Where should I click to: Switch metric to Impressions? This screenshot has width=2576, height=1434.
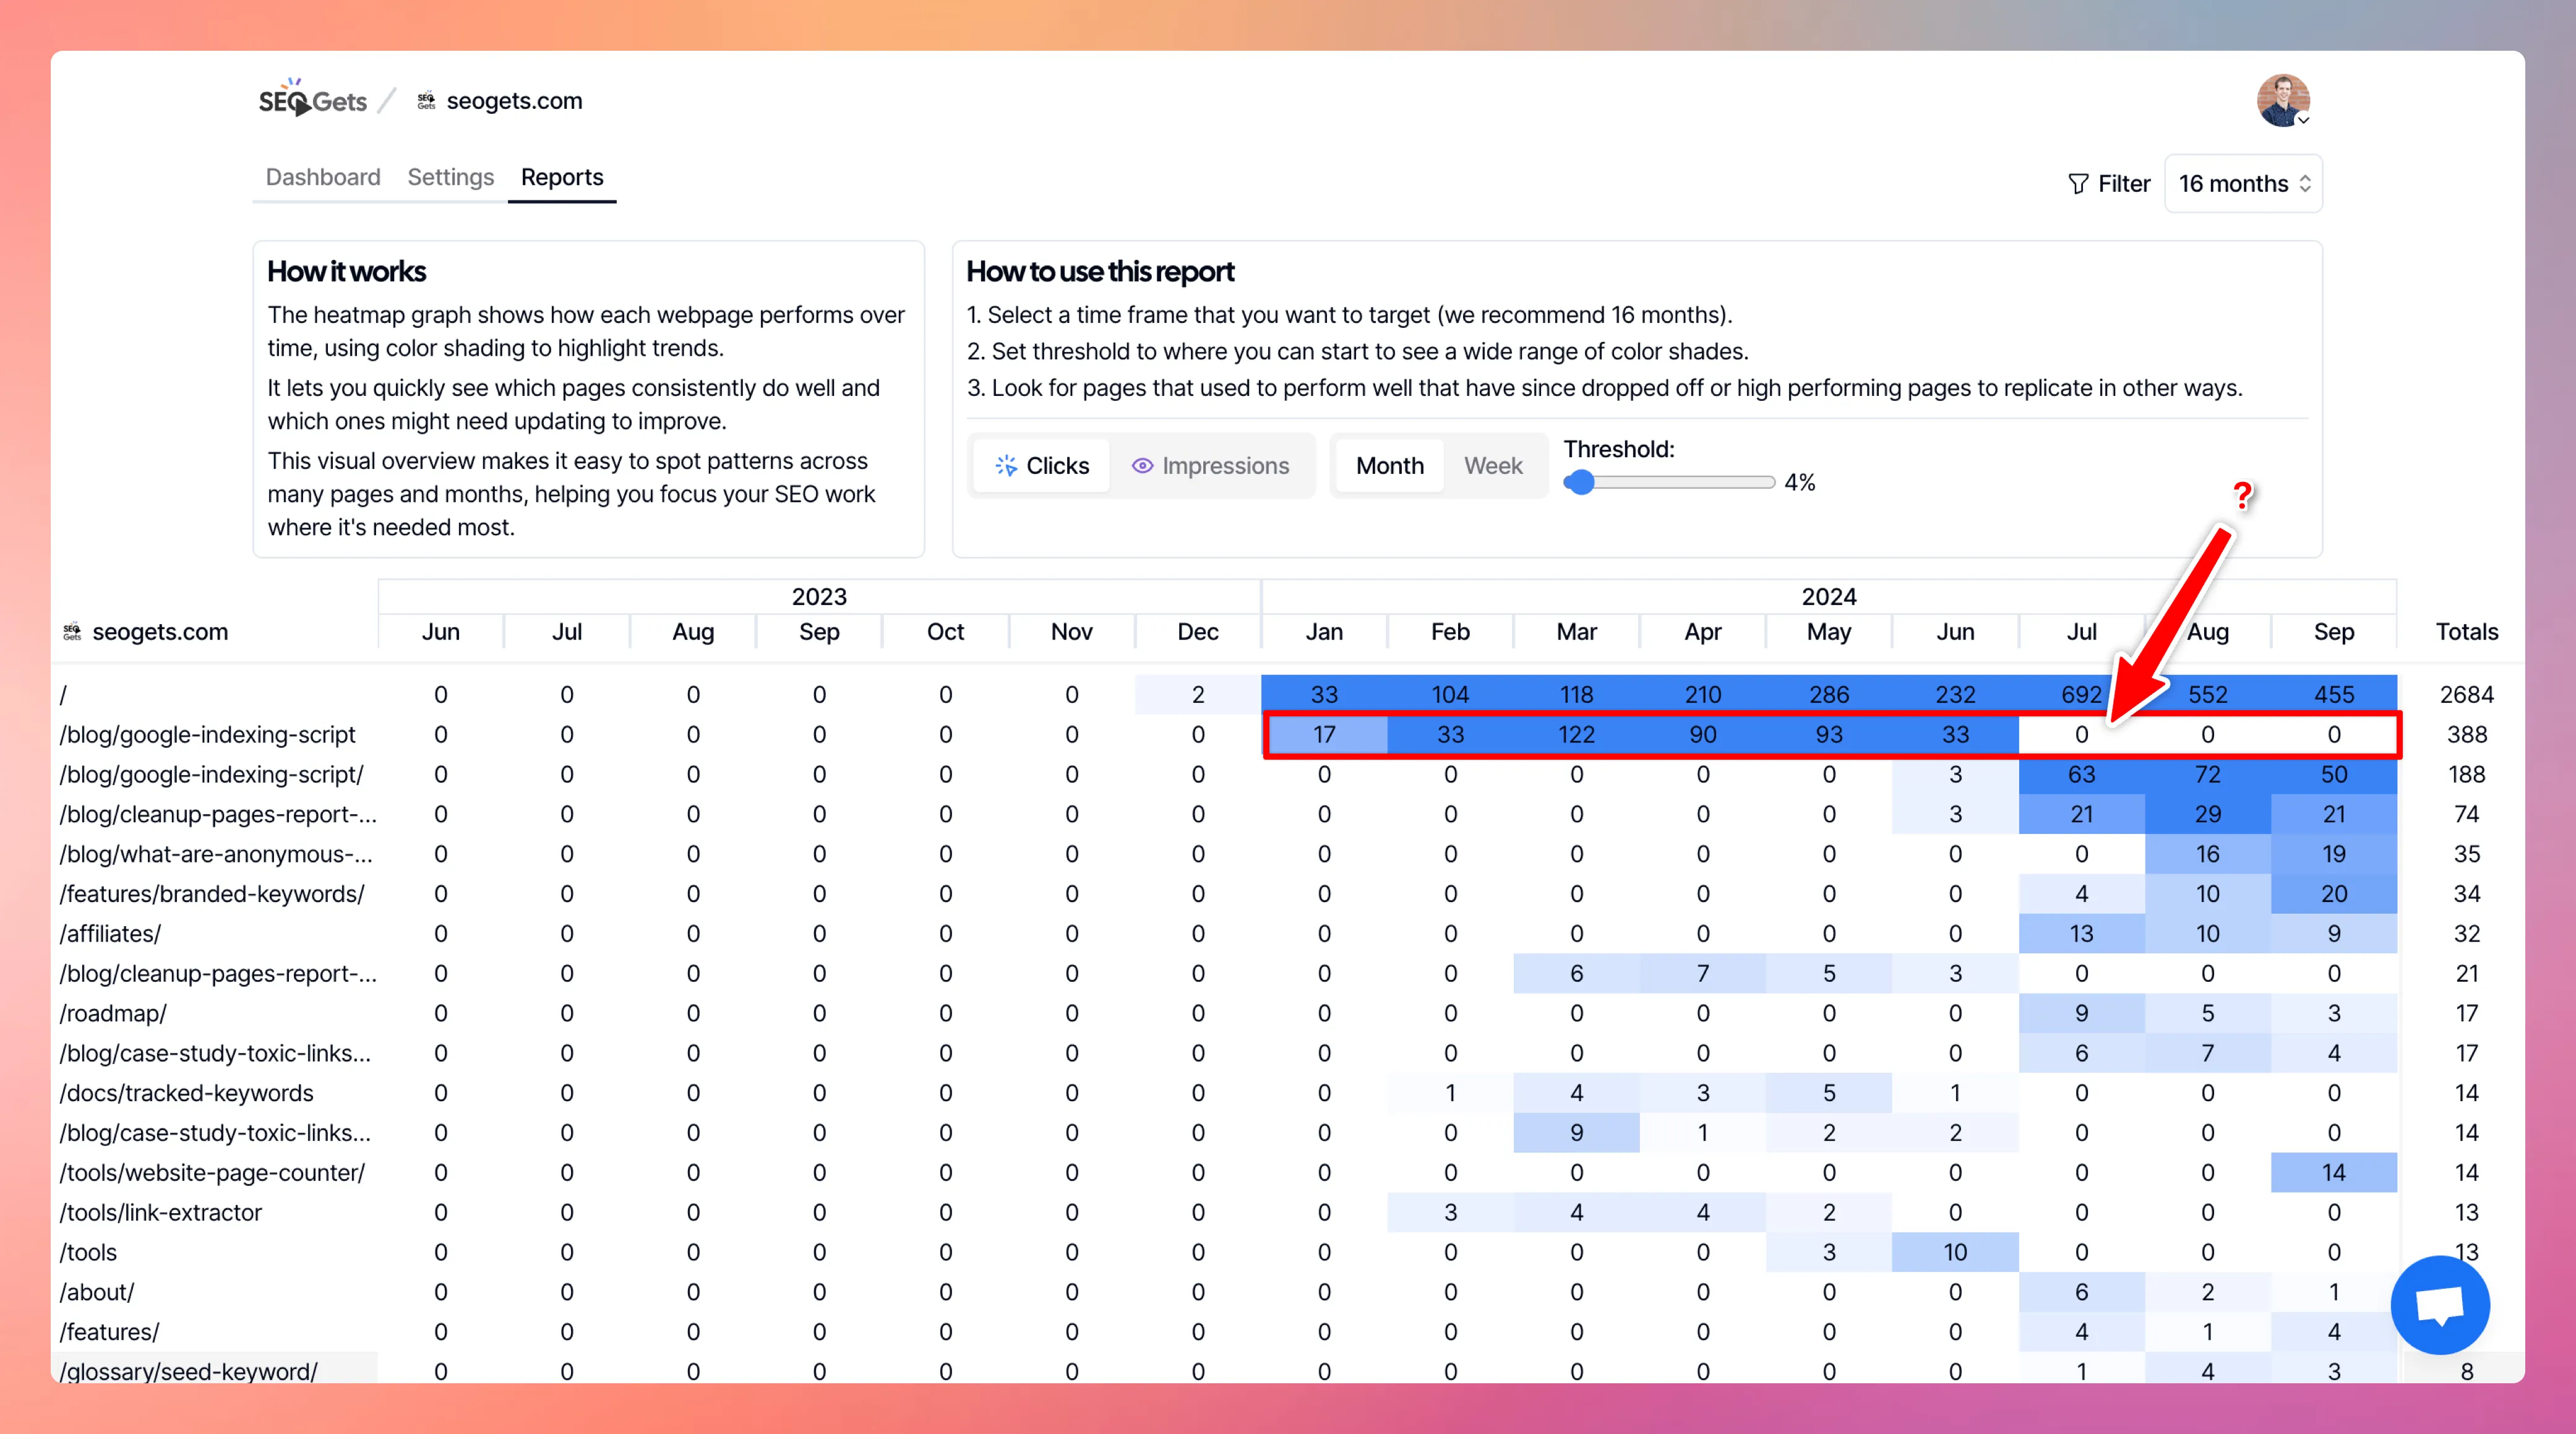click(1211, 466)
